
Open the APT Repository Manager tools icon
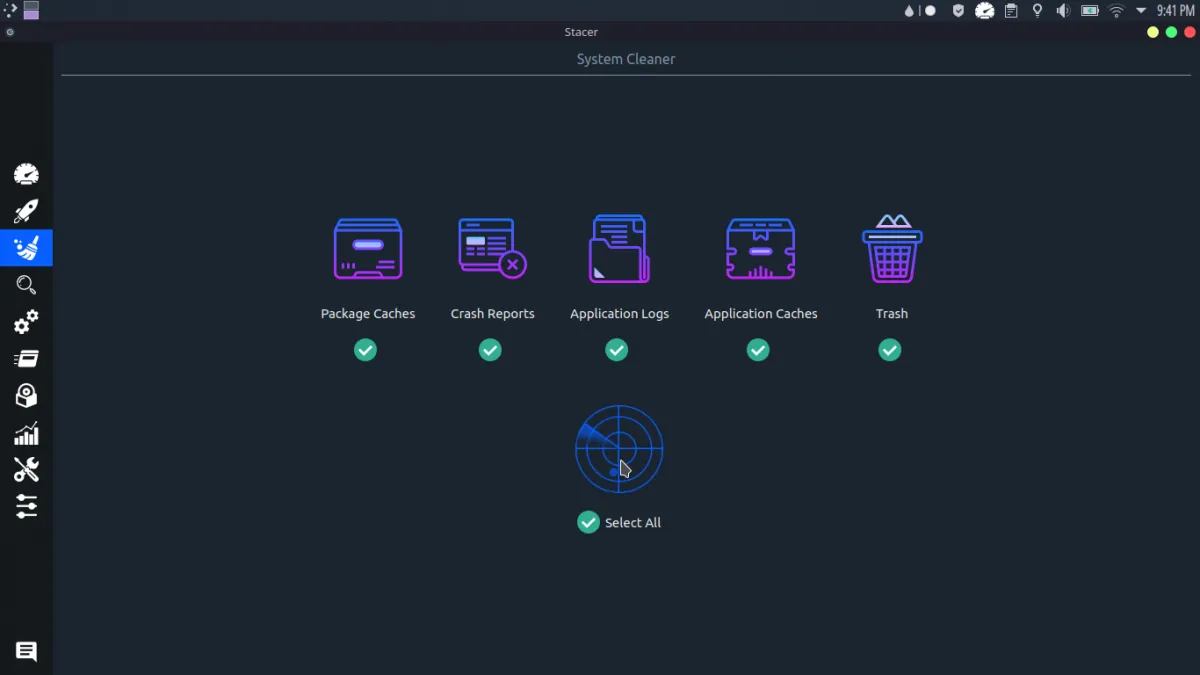point(26,469)
